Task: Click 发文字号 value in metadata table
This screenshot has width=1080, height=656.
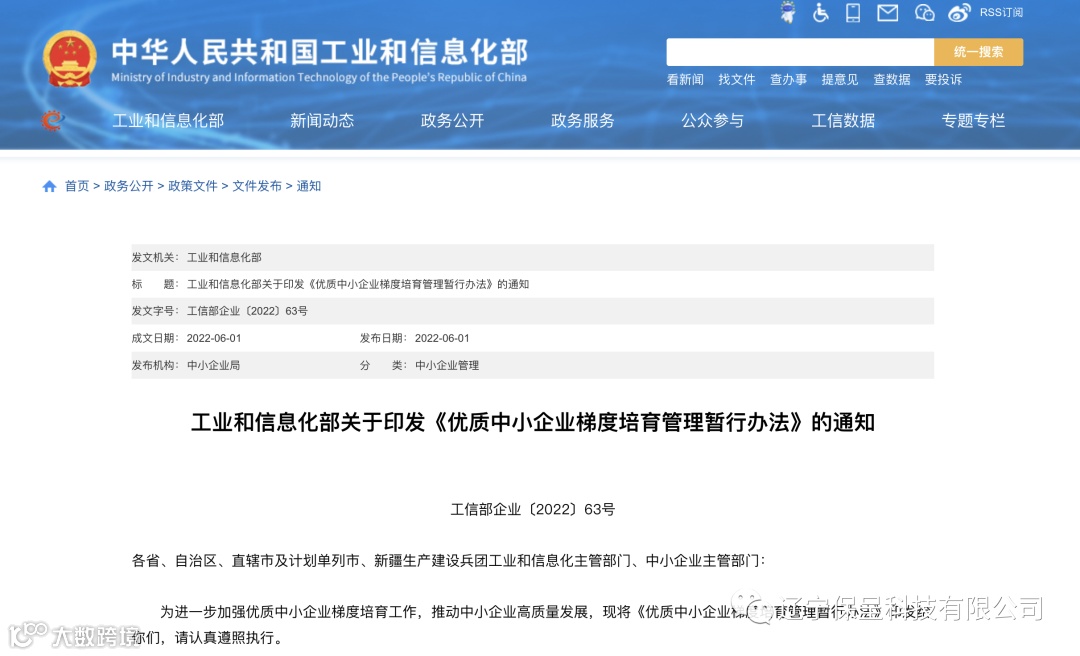Action: pyautogui.click(x=247, y=311)
